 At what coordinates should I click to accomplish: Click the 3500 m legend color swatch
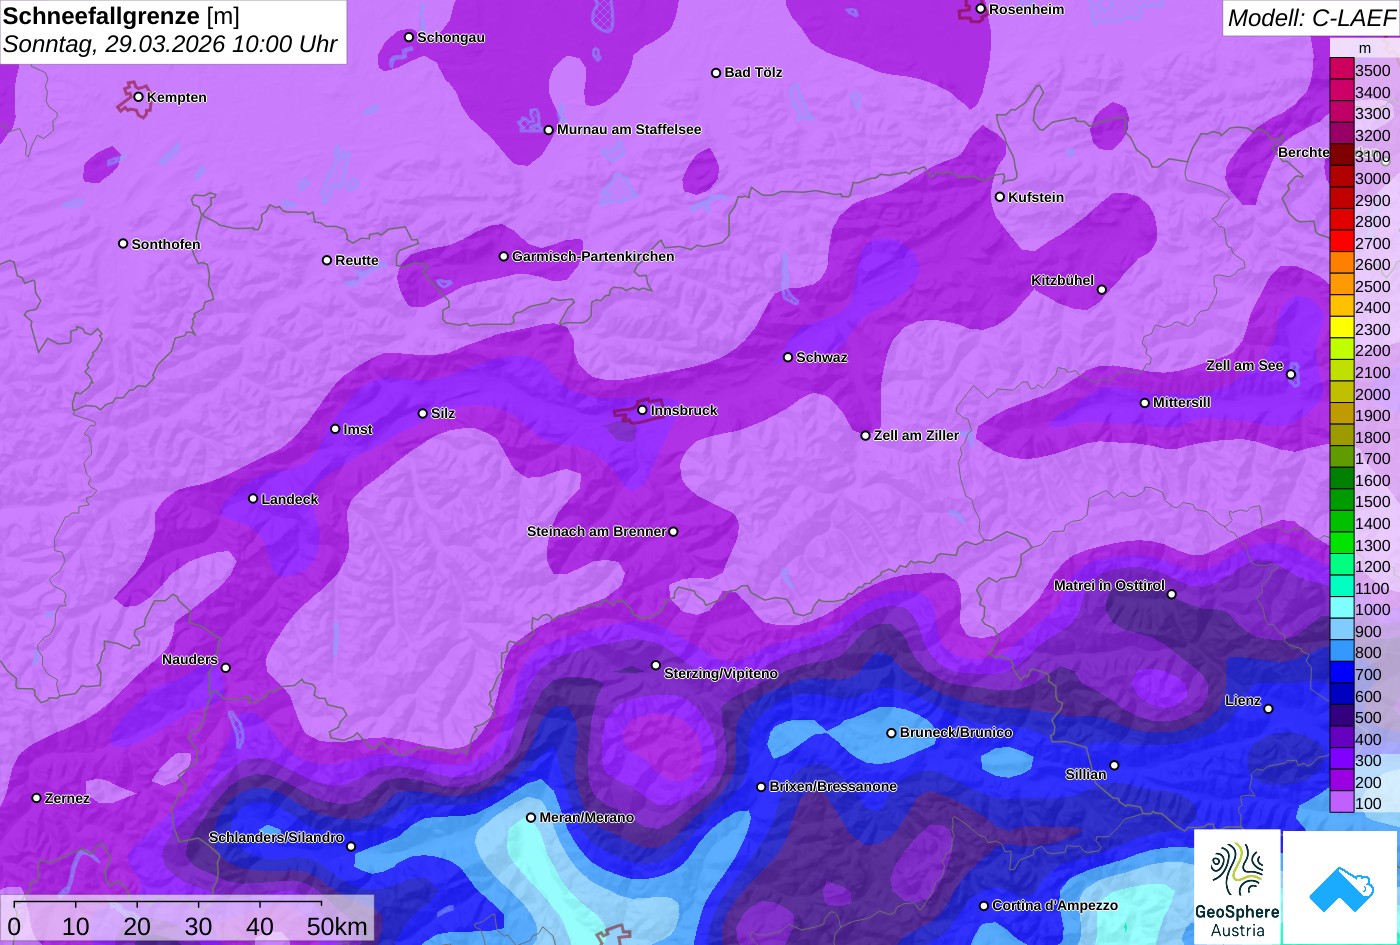(1341, 70)
